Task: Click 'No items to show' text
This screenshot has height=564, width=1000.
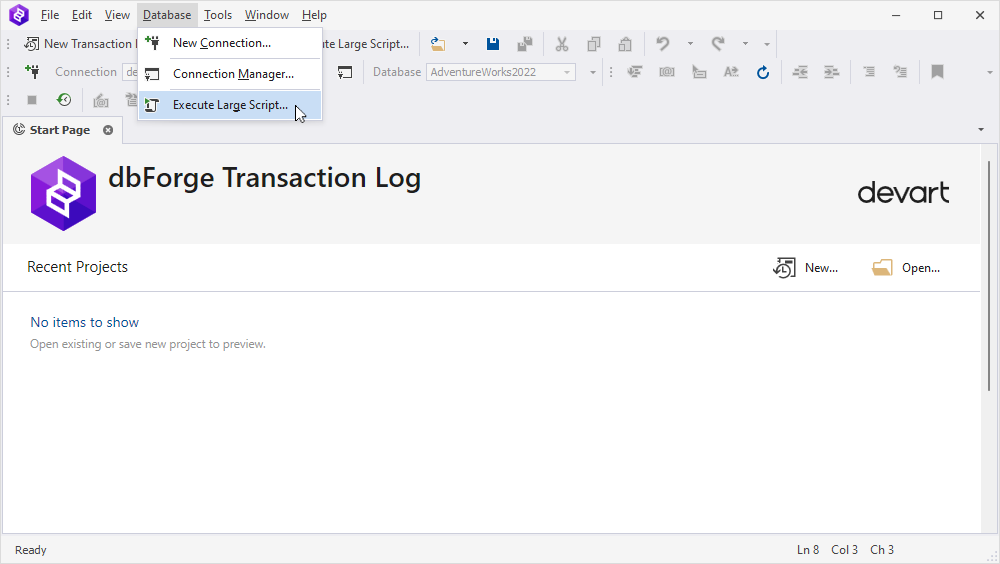Action: pyautogui.click(x=85, y=322)
